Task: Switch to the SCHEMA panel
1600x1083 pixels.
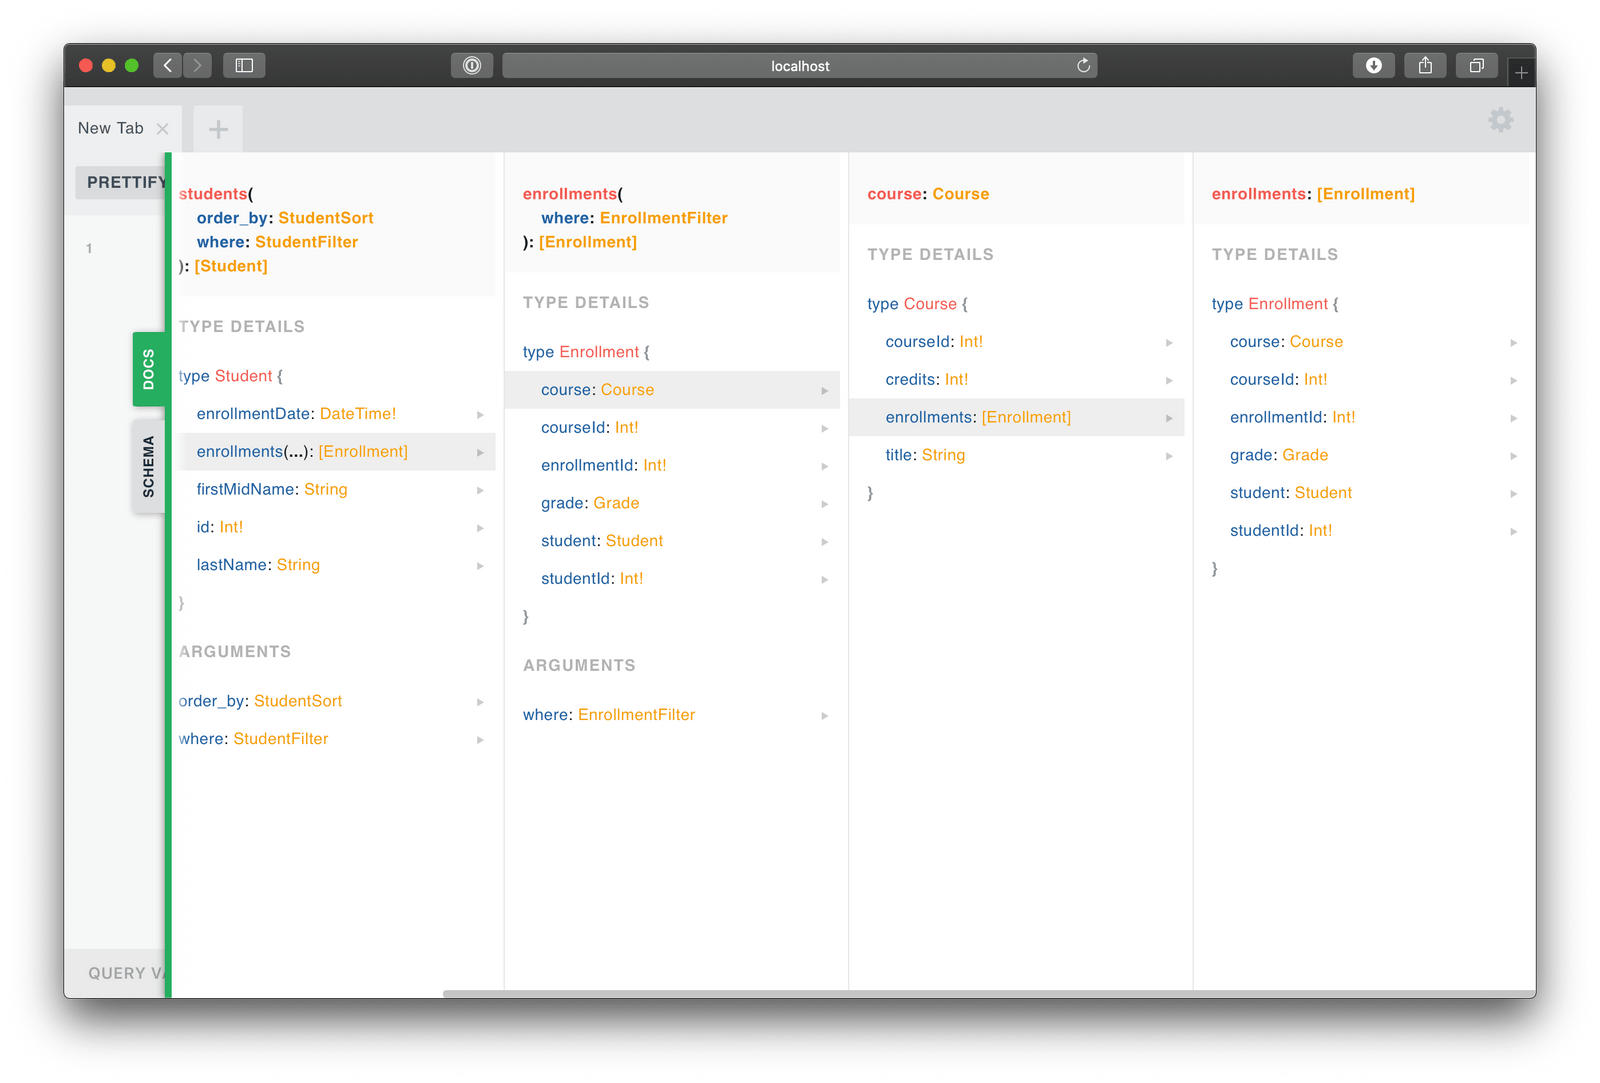Action: [148, 465]
